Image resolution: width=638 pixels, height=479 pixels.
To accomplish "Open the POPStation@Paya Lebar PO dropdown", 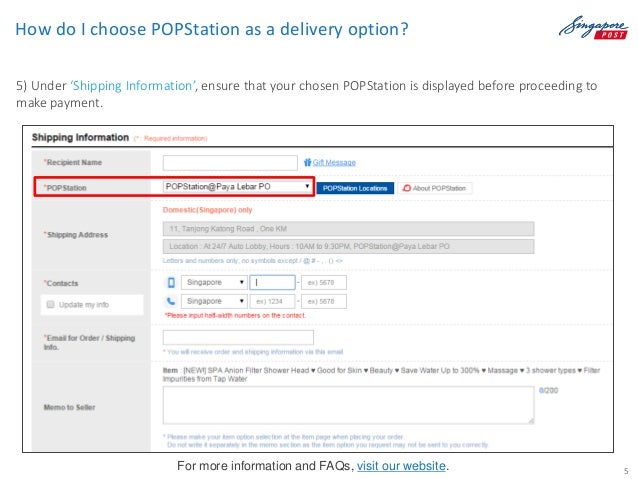I will tap(238, 186).
